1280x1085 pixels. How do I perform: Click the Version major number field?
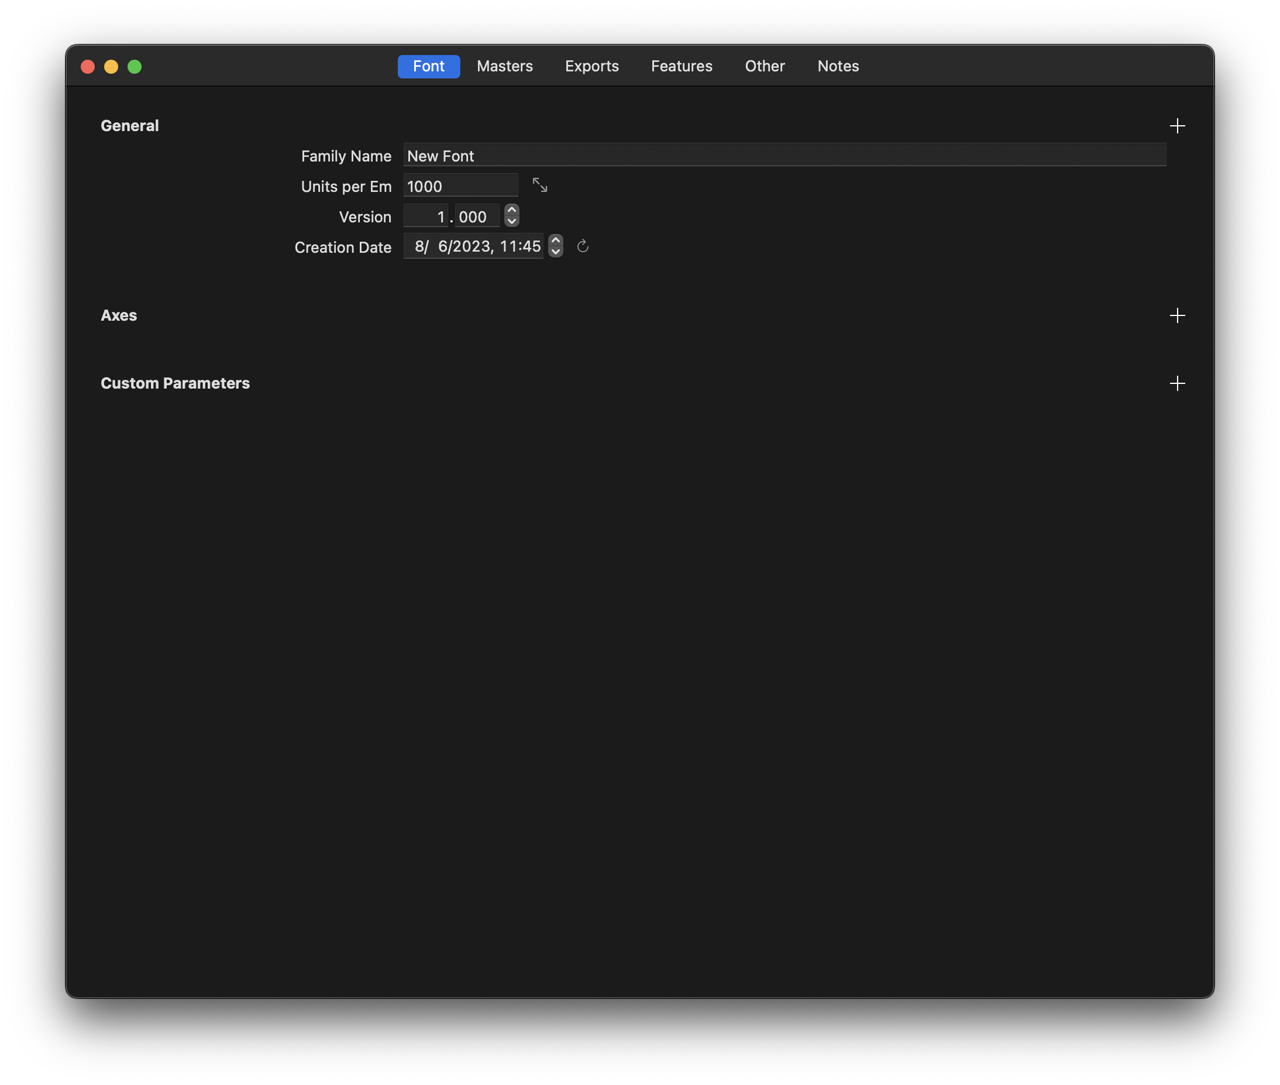tap(426, 217)
